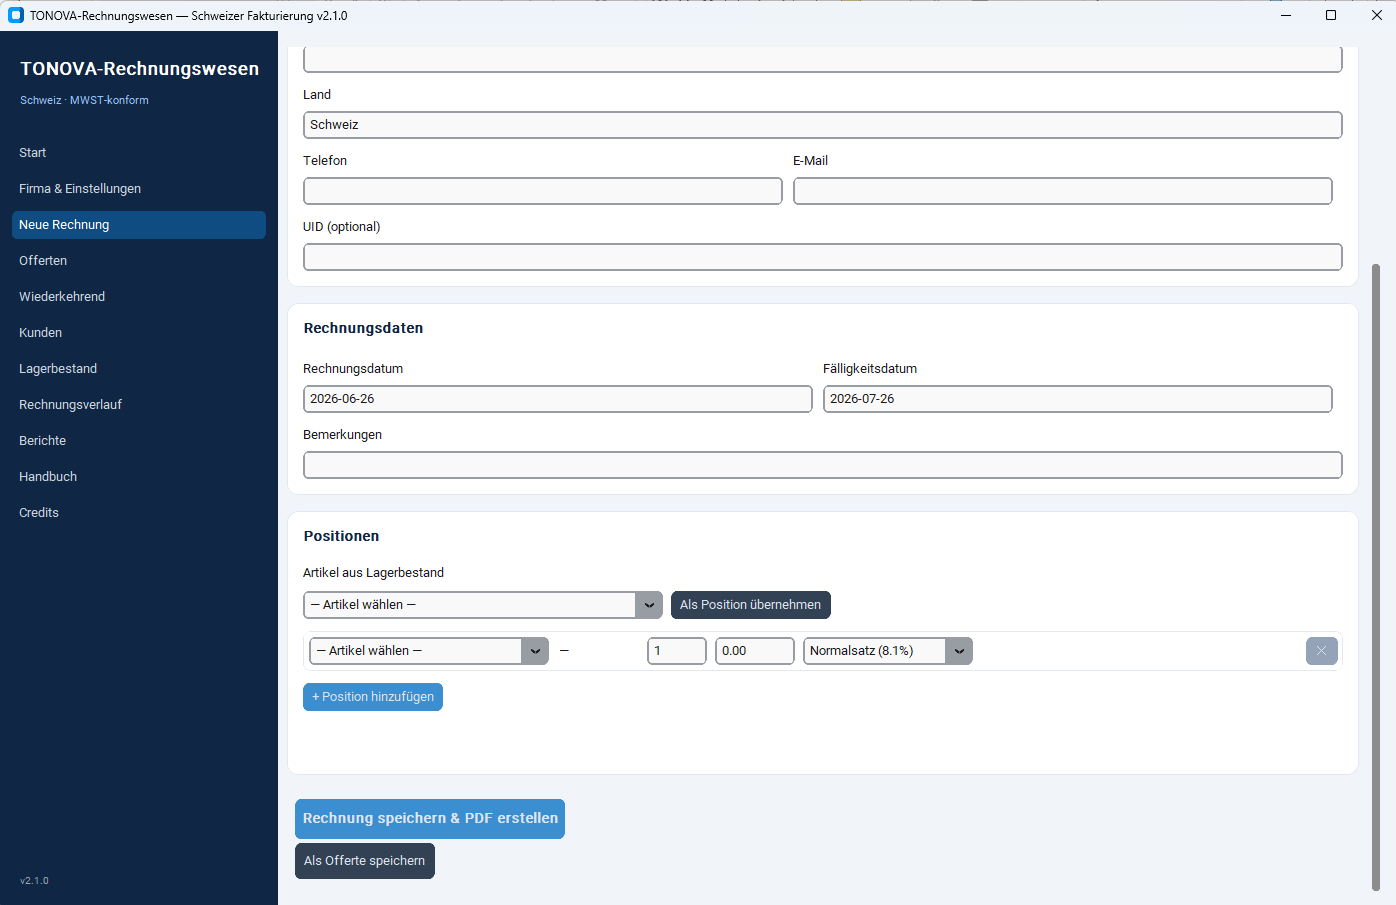Open the Kunden list
The height and width of the screenshot is (905, 1396).
[139, 333]
